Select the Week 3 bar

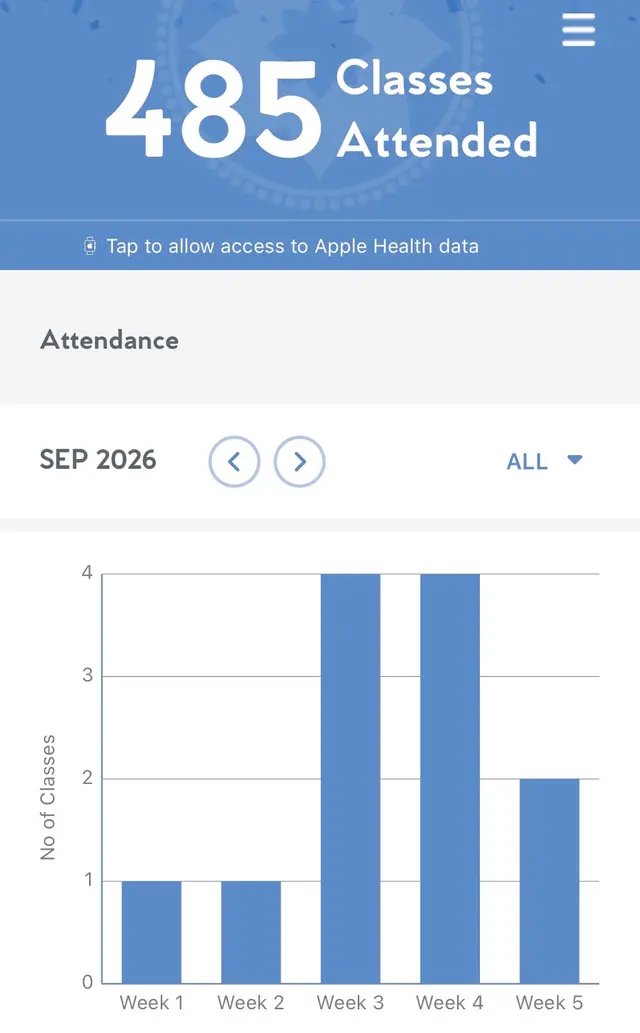pyautogui.click(x=351, y=779)
